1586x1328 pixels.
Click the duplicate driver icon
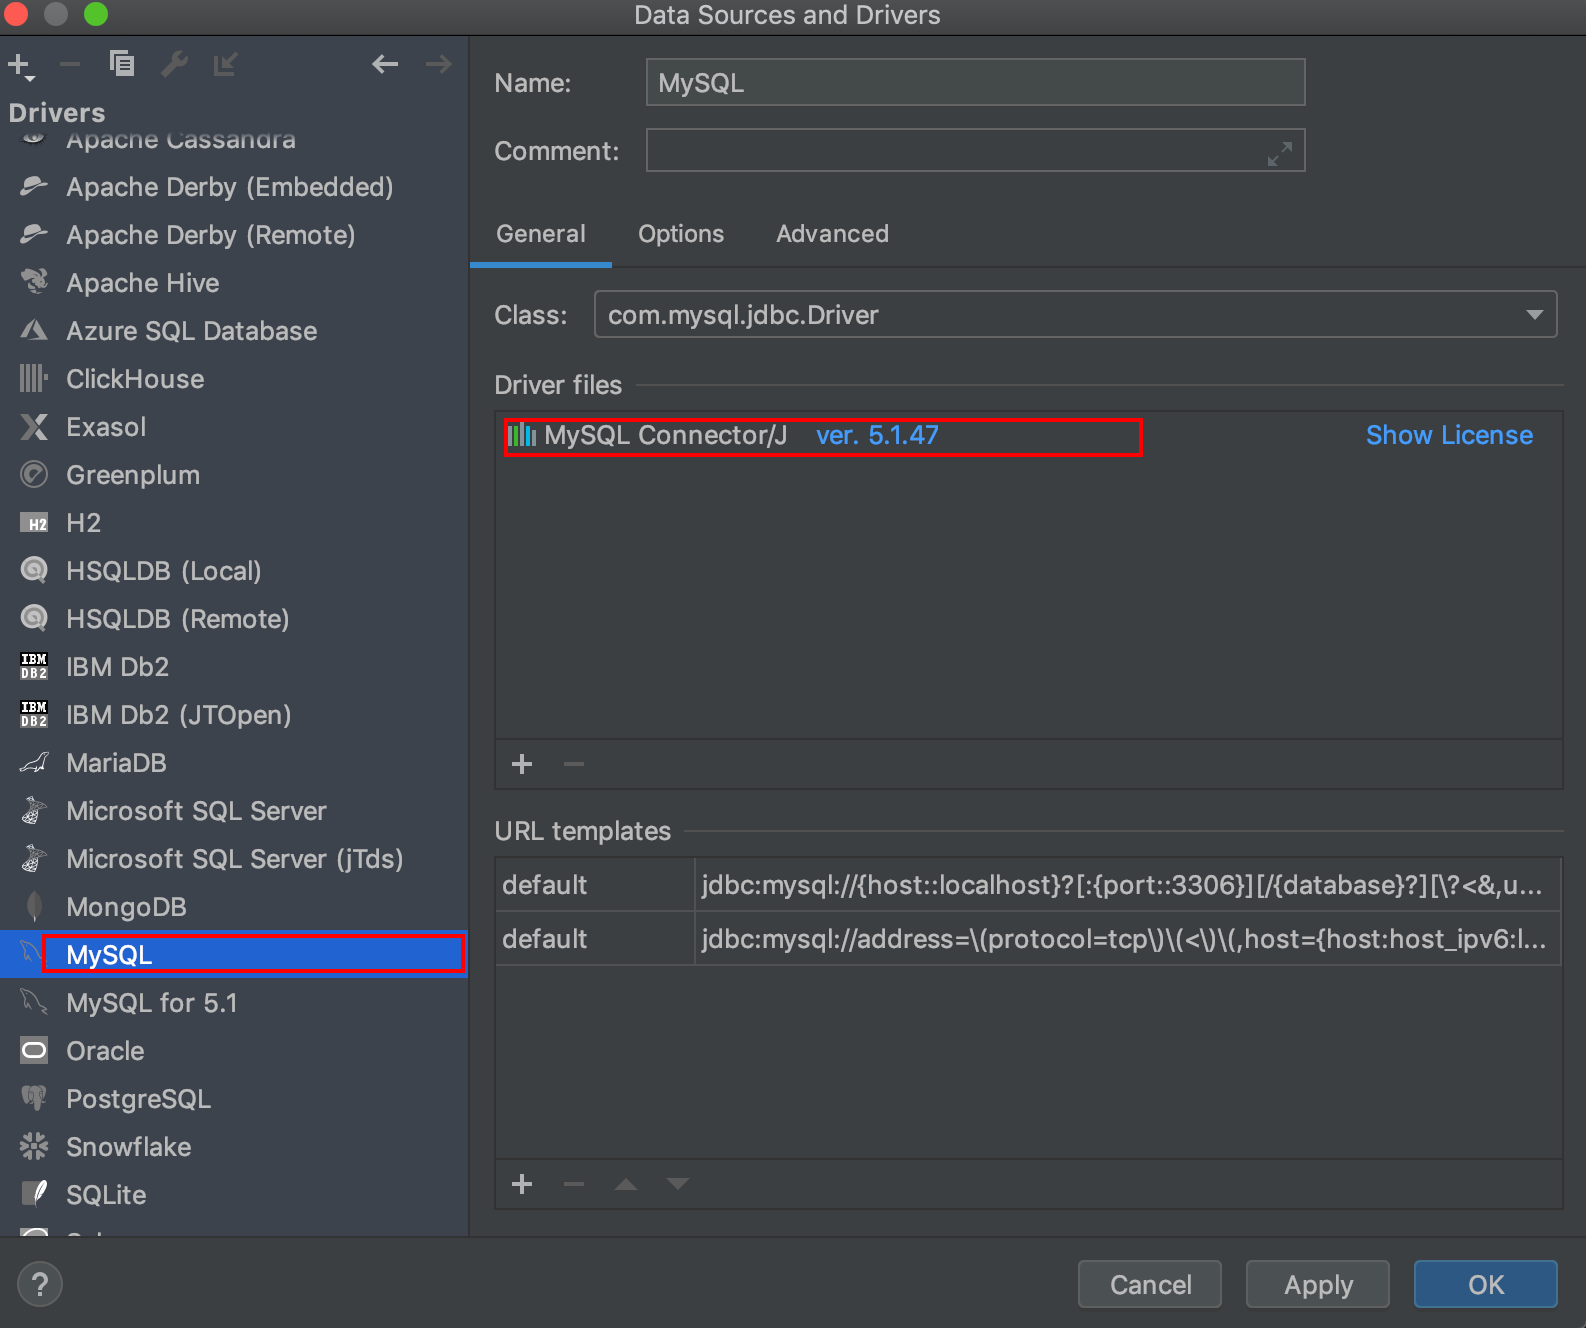tap(122, 64)
